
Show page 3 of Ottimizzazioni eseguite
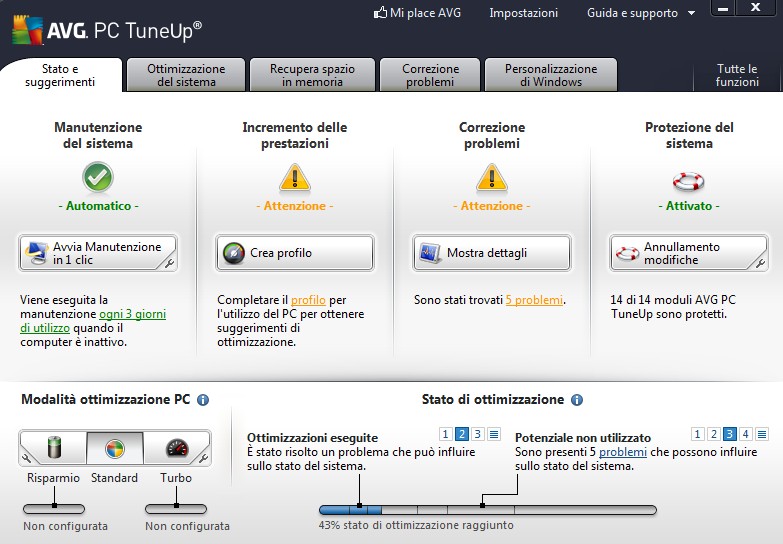[x=478, y=434]
